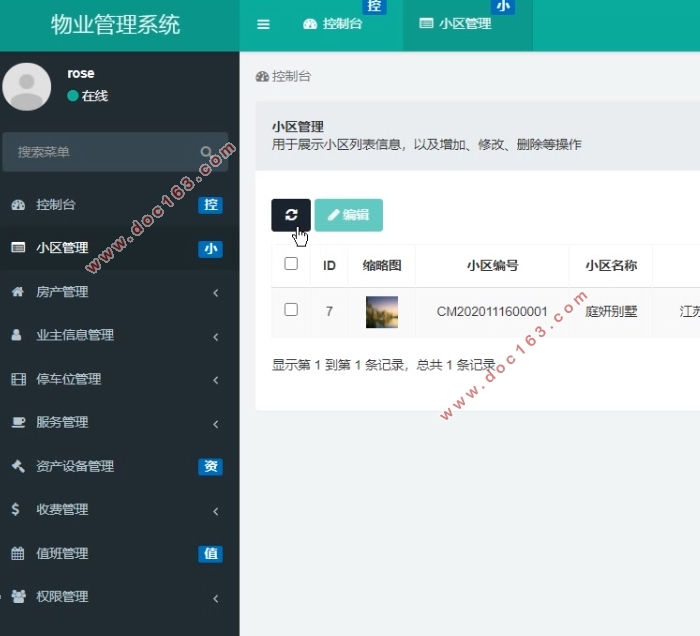This screenshot has width=700, height=636.
Task: Click the refresh button above the table
Action: click(291, 215)
